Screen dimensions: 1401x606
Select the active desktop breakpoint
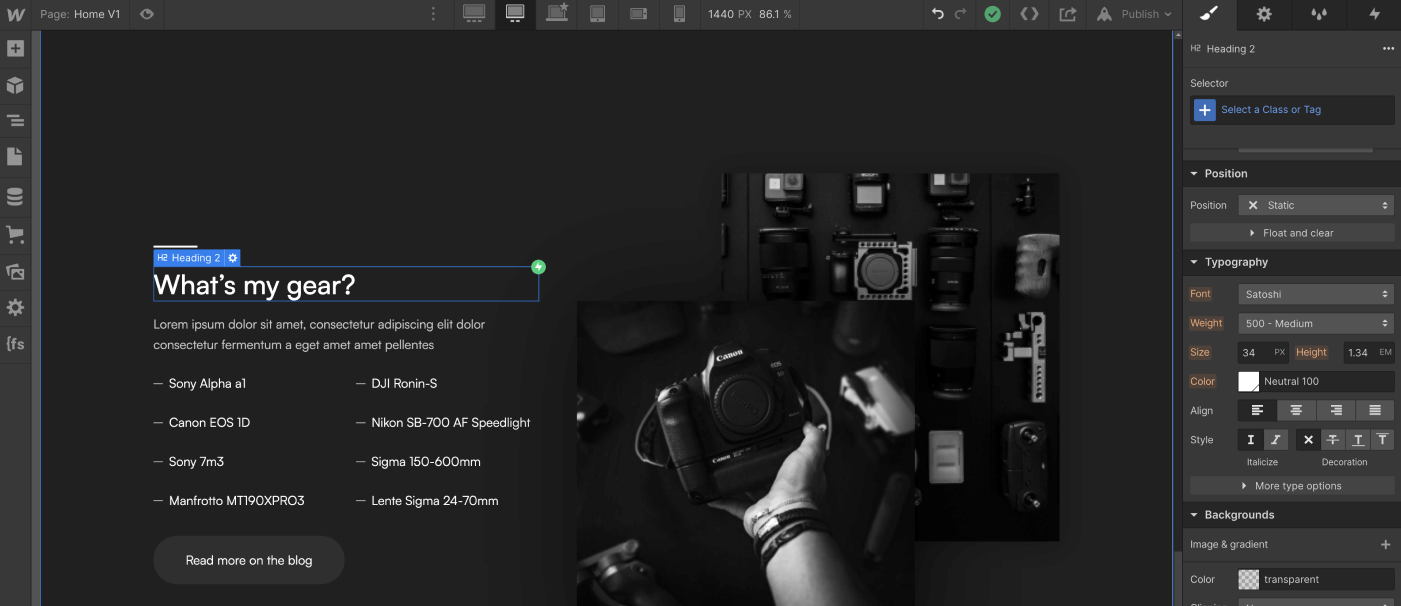(515, 14)
